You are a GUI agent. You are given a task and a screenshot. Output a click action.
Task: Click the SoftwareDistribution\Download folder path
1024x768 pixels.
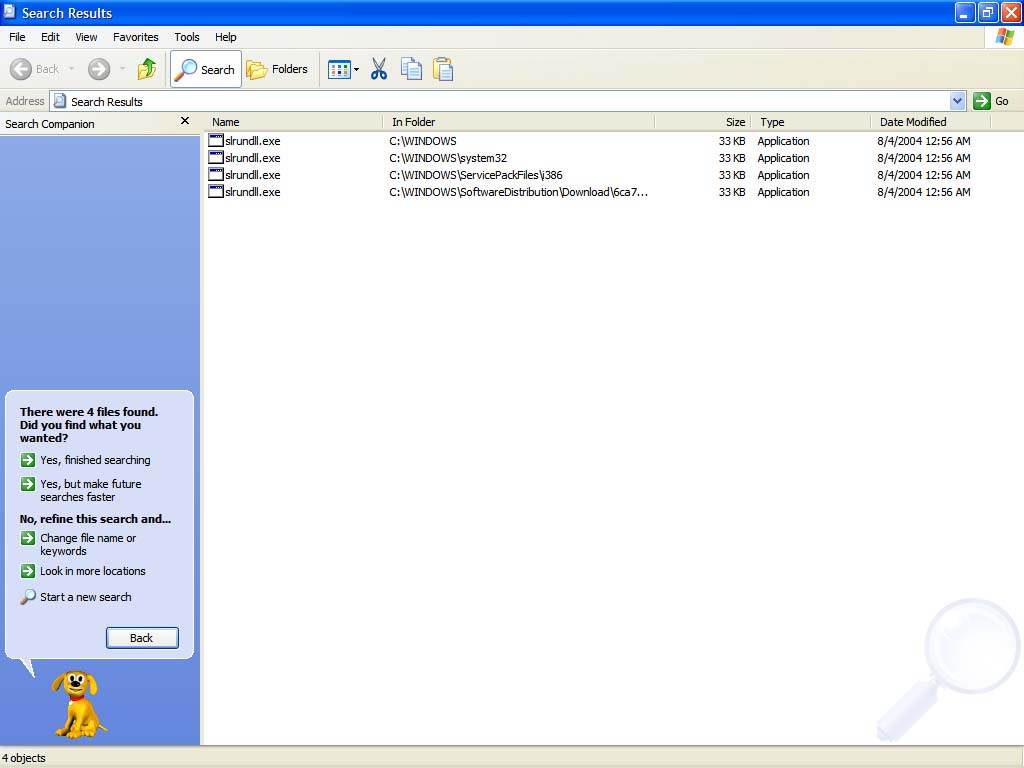coord(519,192)
